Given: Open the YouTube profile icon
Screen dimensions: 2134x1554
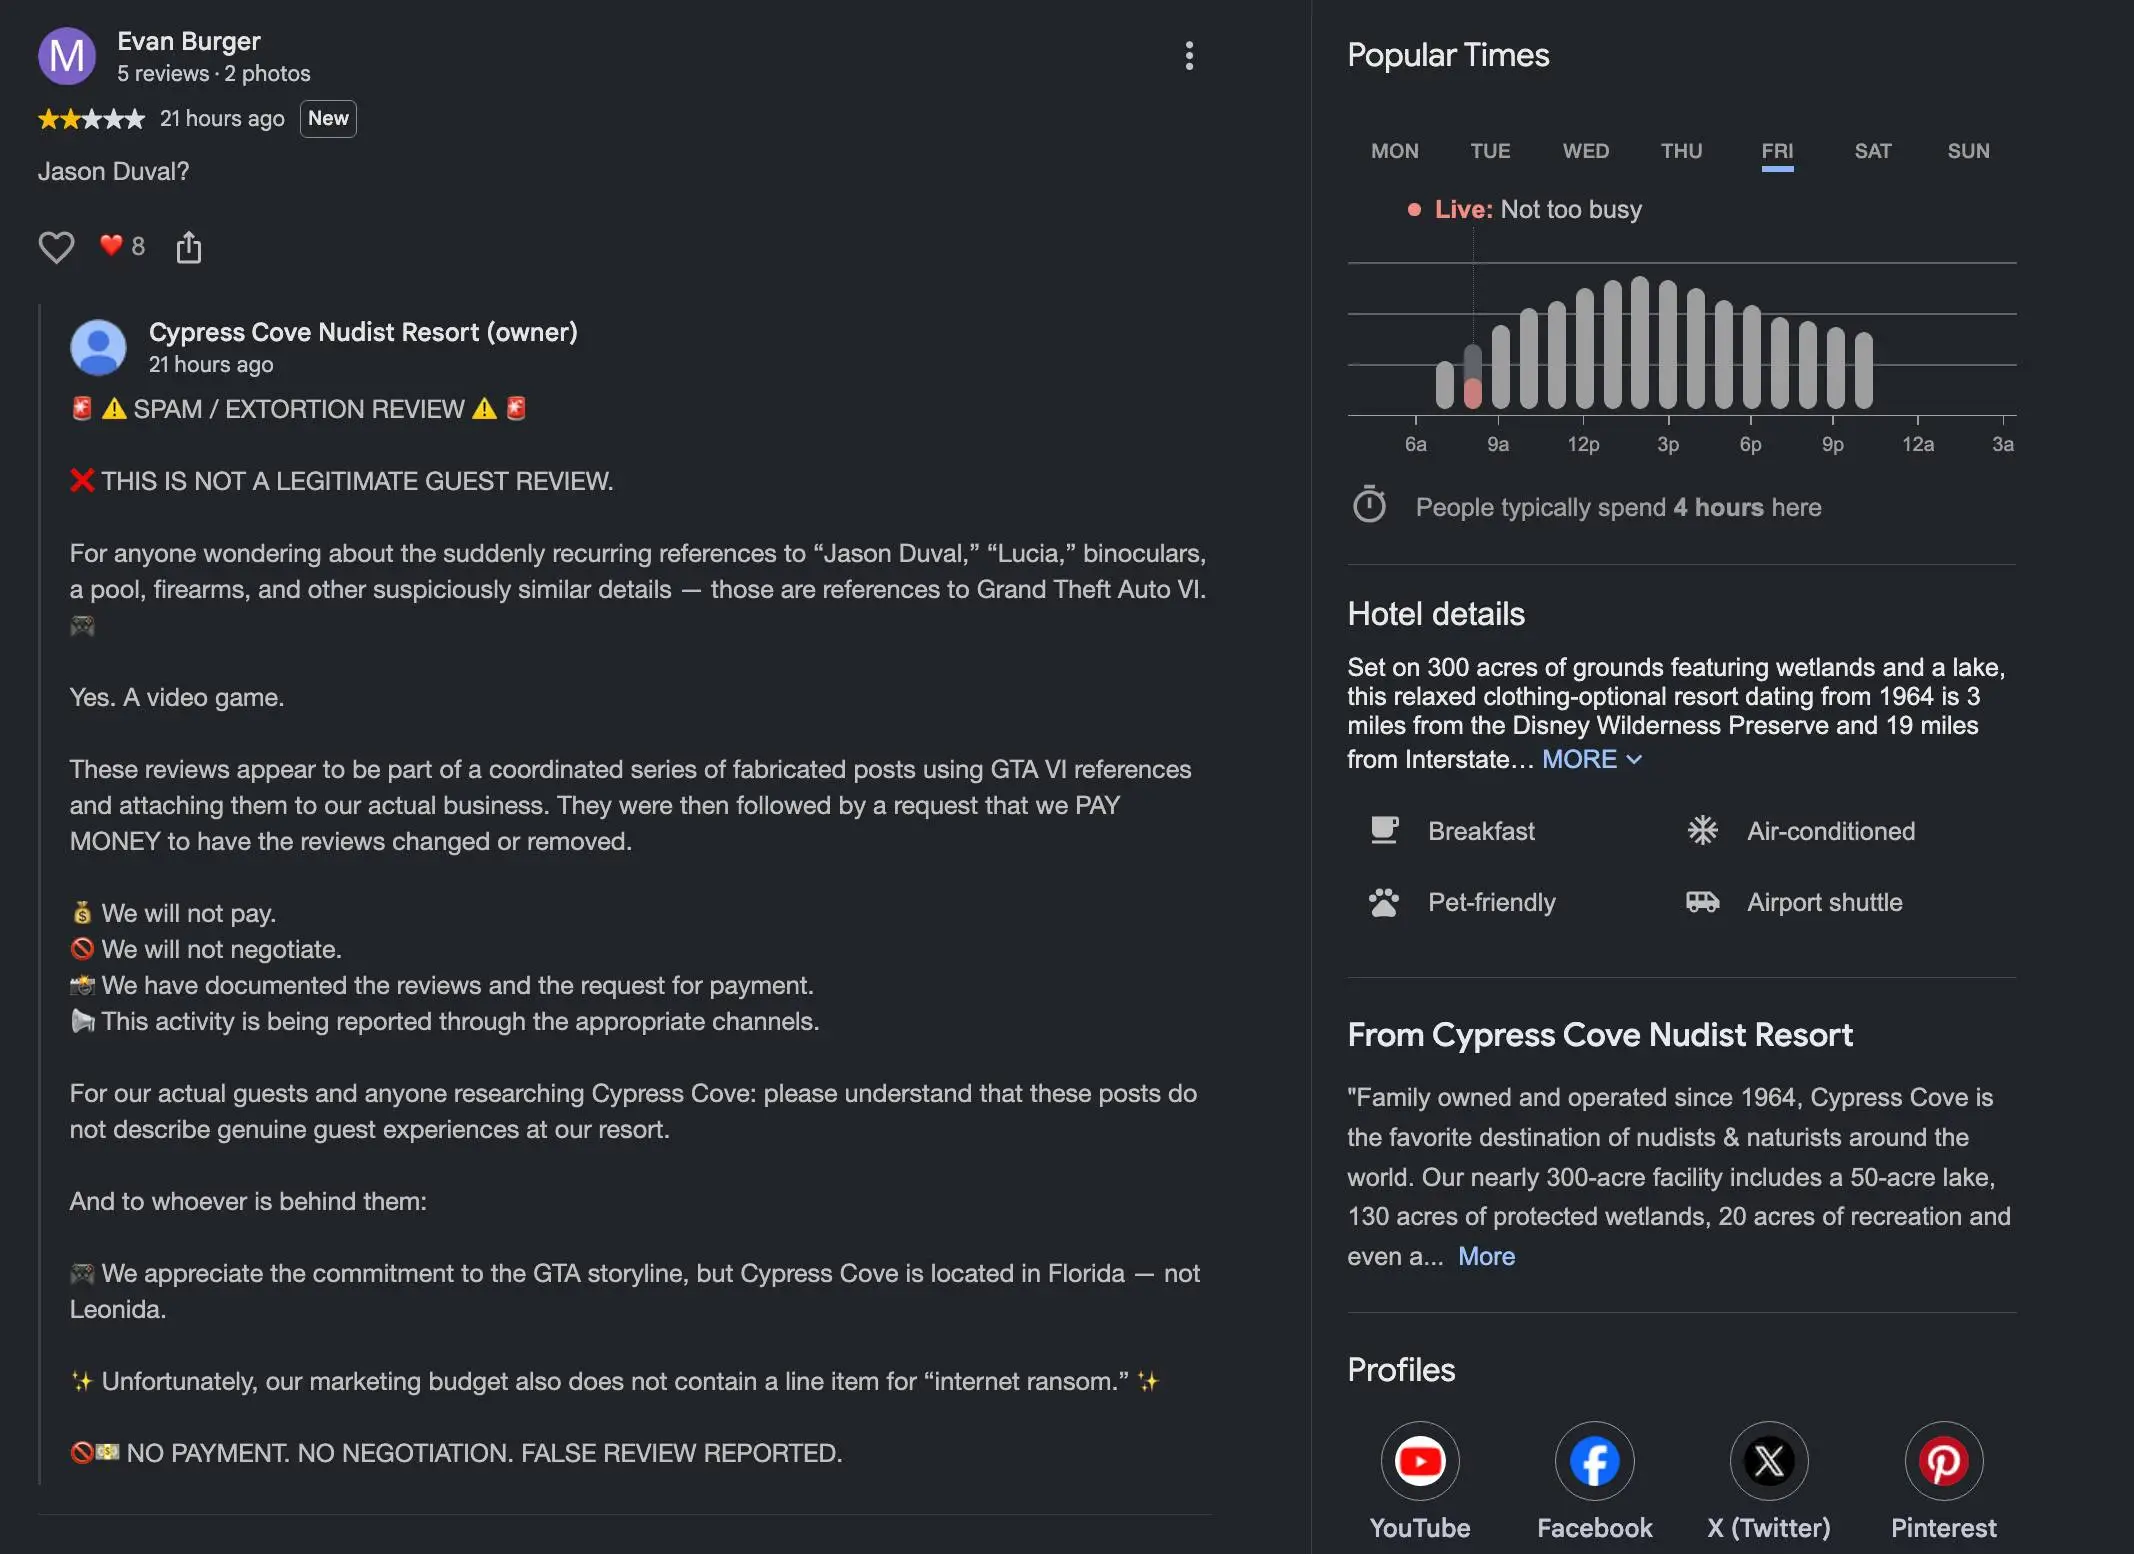Looking at the screenshot, I should tap(1420, 1461).
